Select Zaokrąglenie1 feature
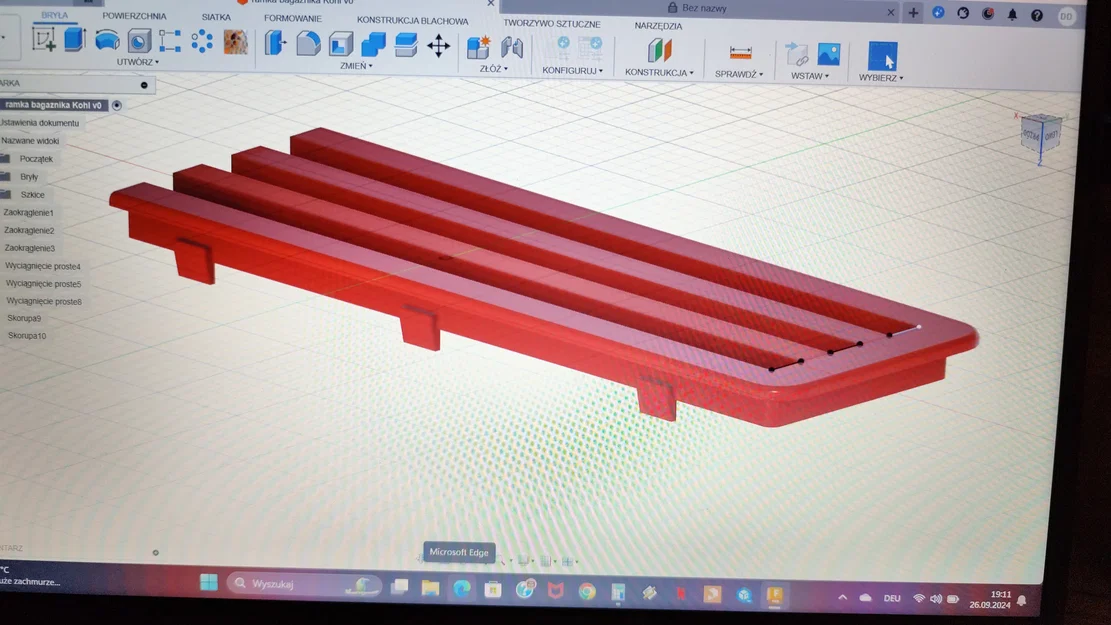Viewport: 1111px width, 625px height. click(28, 212)
